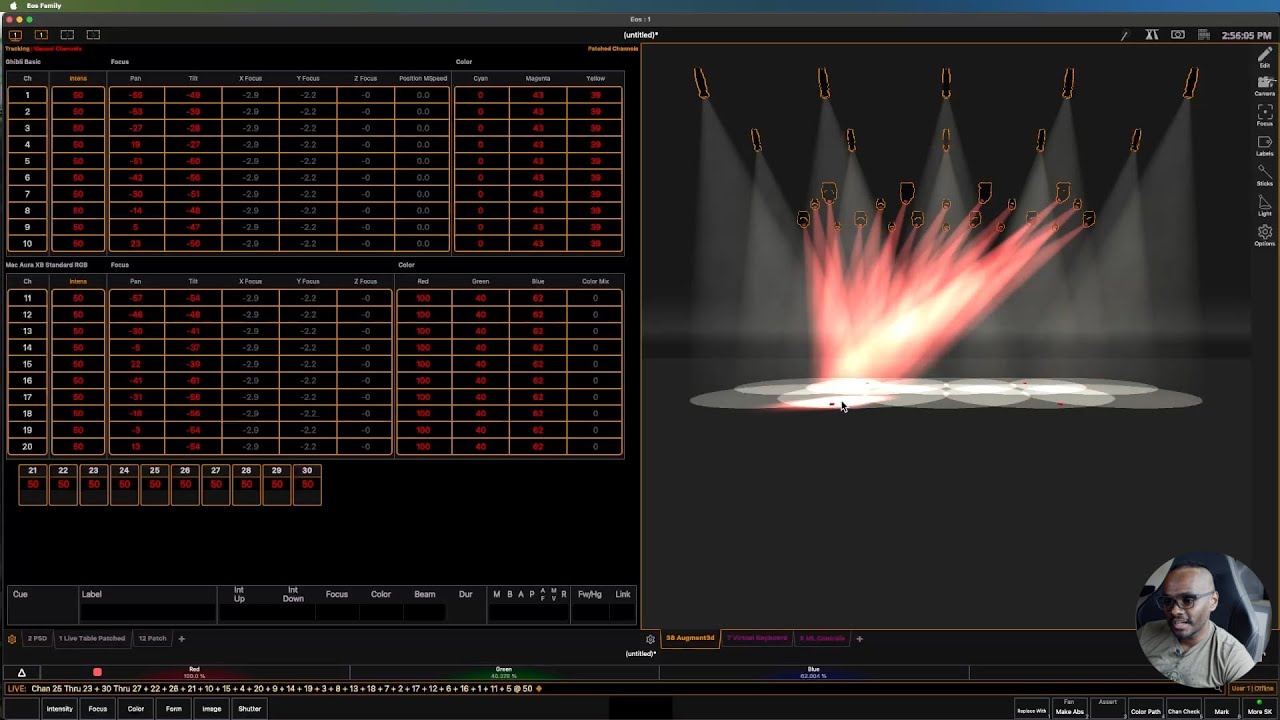
Task: Click the User 1 | Offline status
Action: click(x=1253, y=688)
